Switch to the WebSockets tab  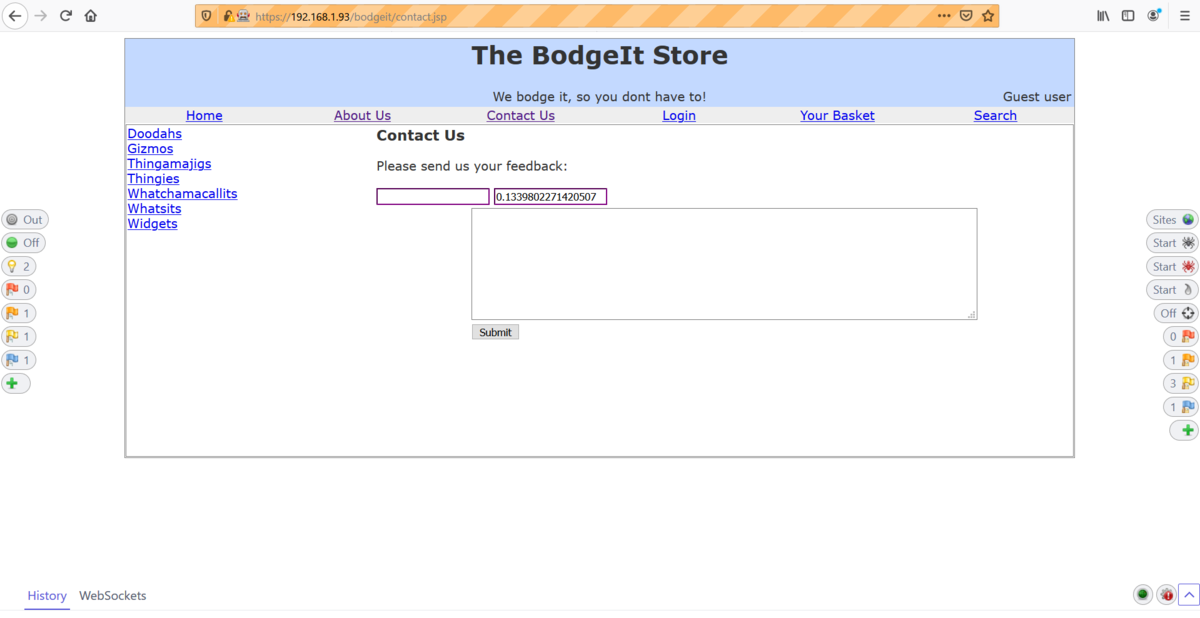click(x=113, y=596)
